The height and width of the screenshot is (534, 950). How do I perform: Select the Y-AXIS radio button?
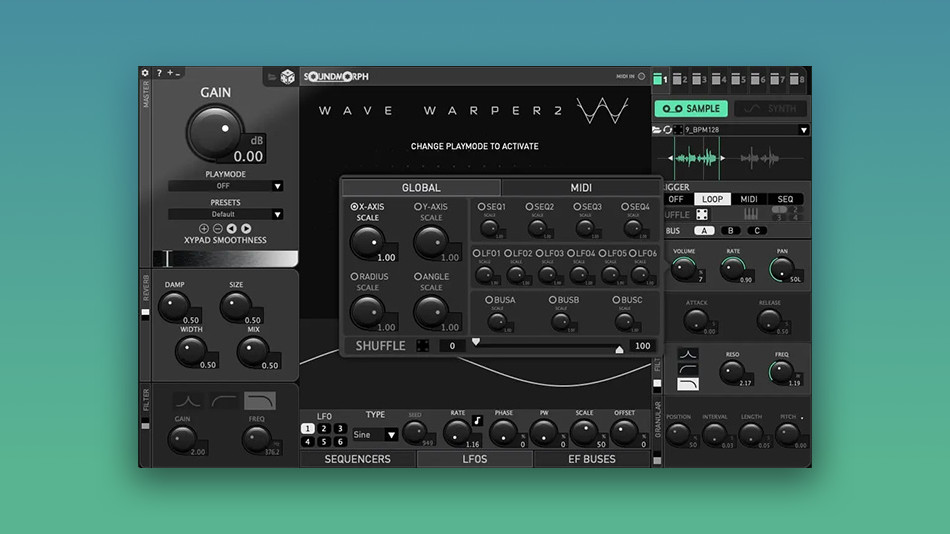pyautogui.click(x=418, y=207)
